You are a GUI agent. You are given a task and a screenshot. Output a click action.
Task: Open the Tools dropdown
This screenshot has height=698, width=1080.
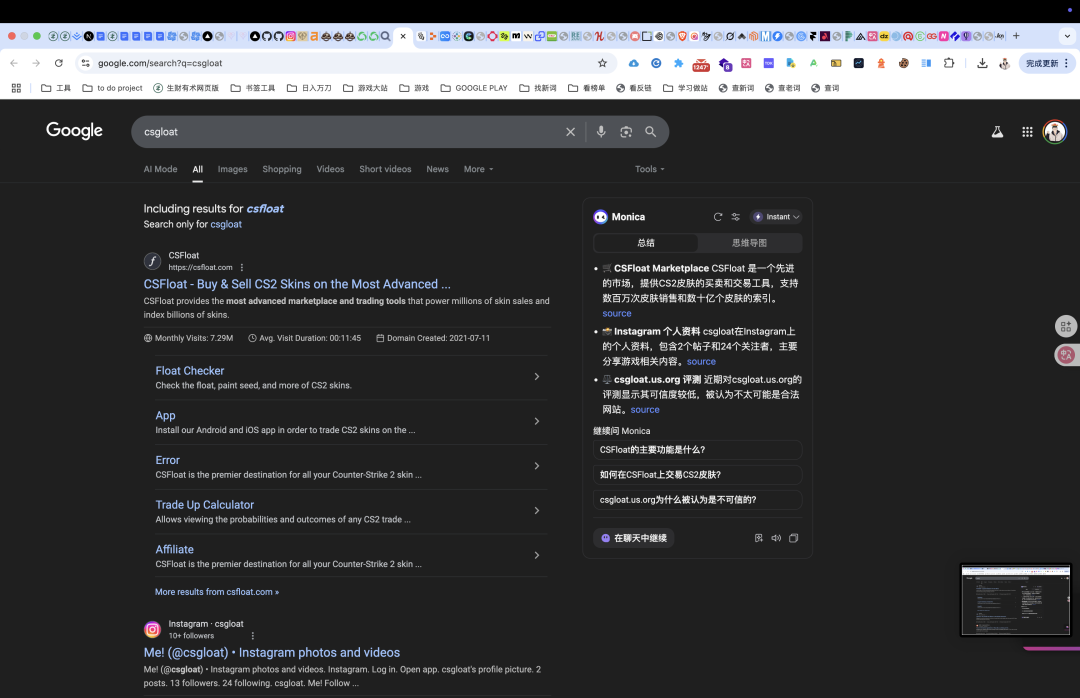[x=650, y=169]
